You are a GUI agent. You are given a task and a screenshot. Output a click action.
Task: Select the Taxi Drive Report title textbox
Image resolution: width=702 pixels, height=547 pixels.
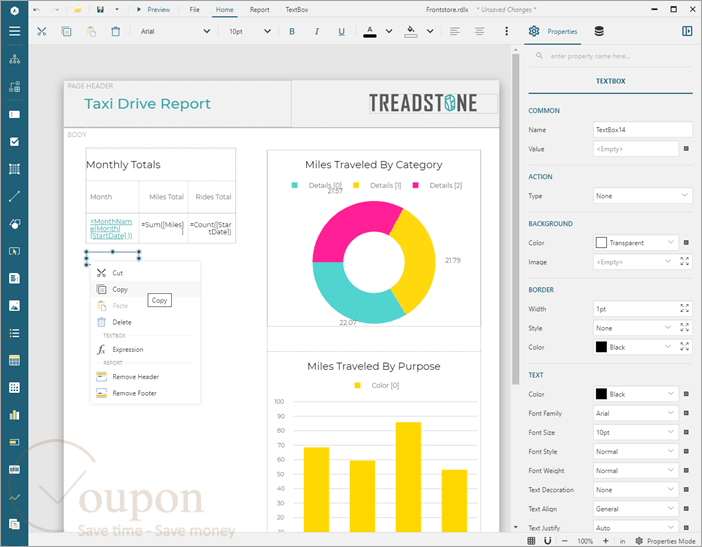[147, 104]
